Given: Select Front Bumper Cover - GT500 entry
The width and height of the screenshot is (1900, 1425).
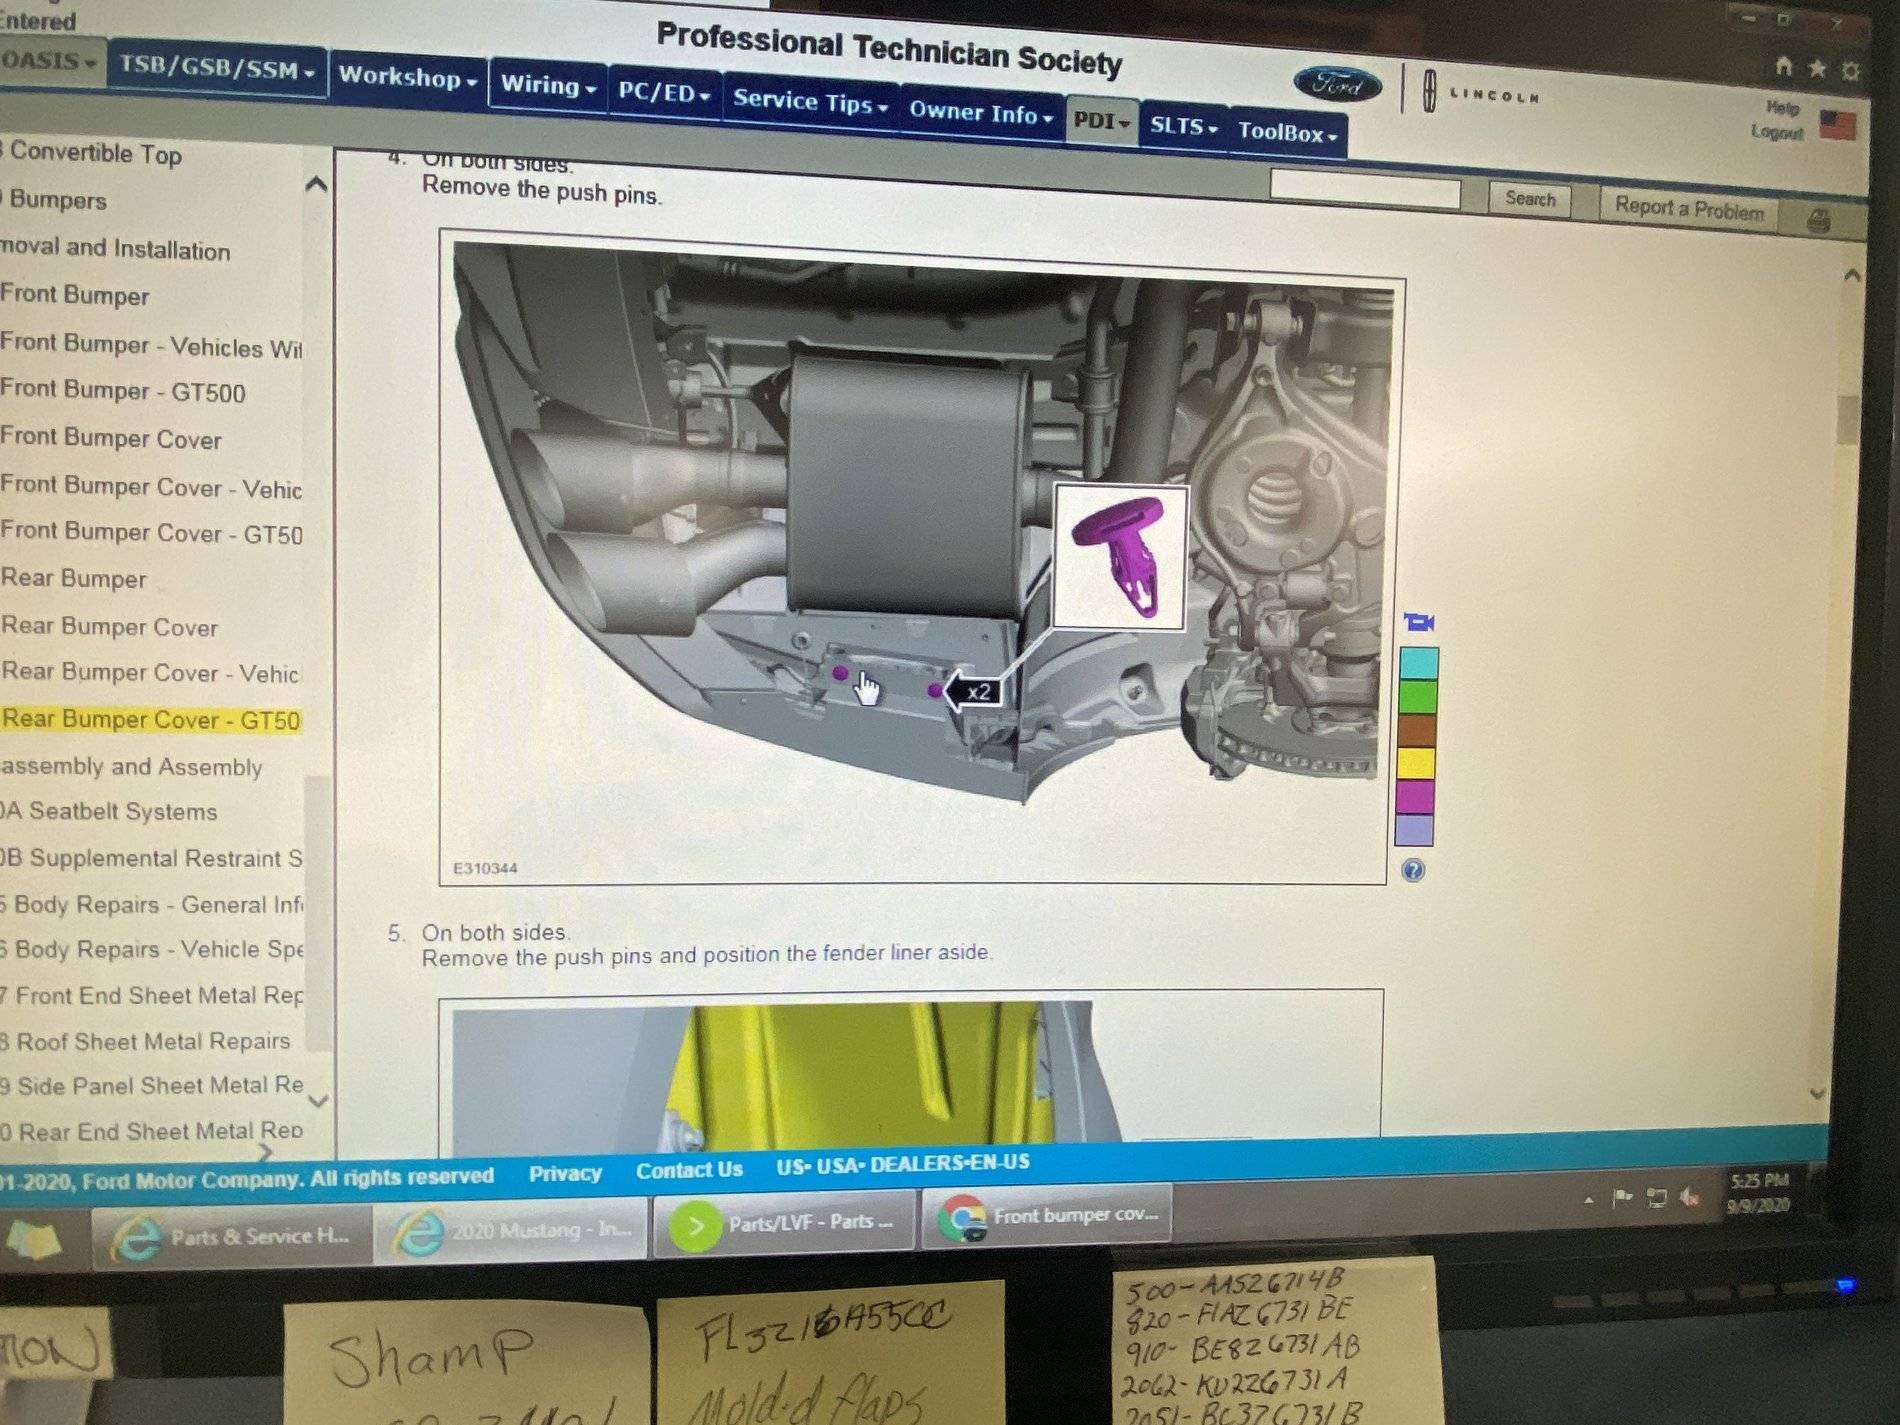Looking at the screenshot, I should click(151, 533).
